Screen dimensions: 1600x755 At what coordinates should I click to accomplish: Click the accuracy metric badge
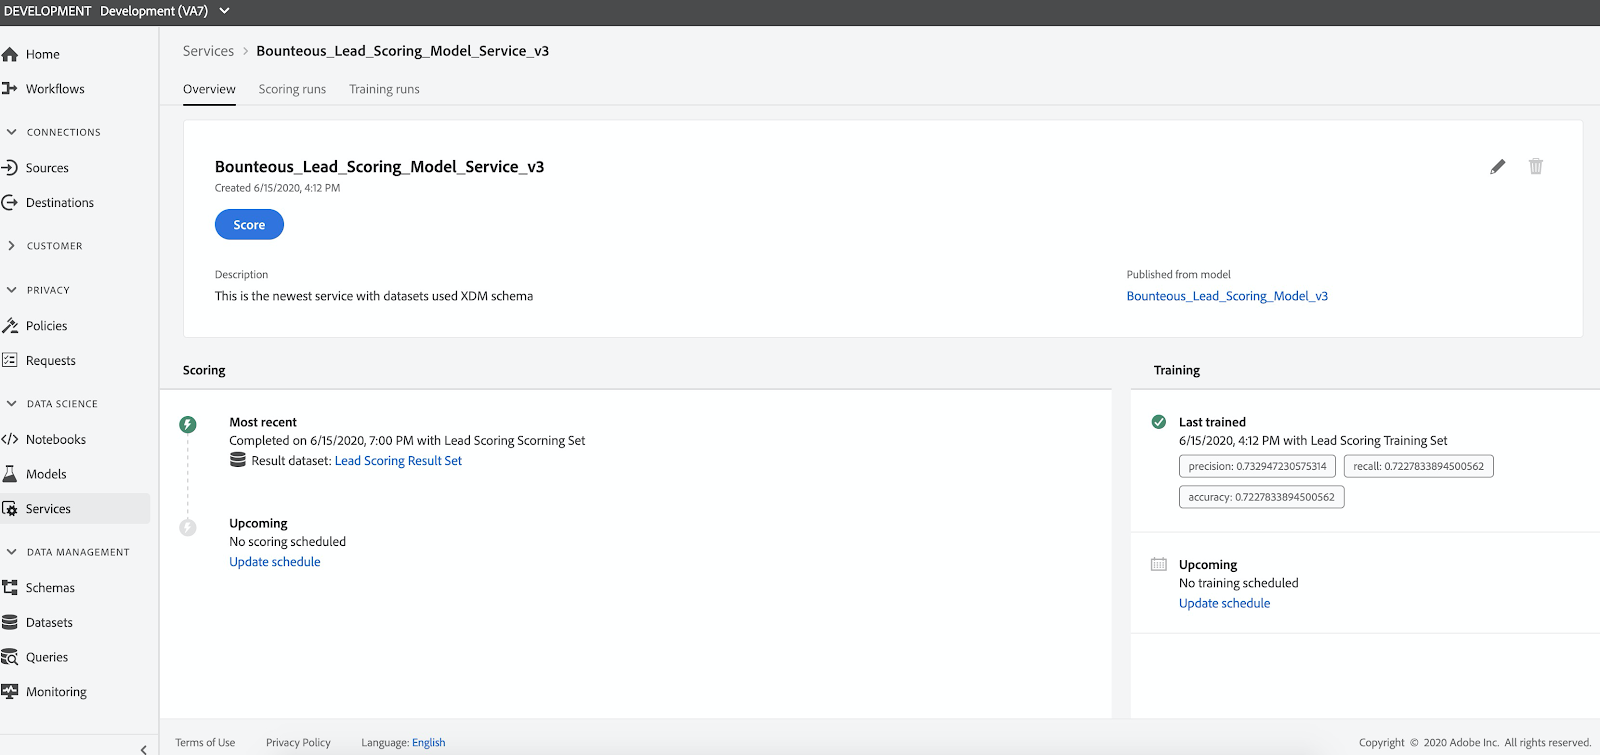(1261, 497)
